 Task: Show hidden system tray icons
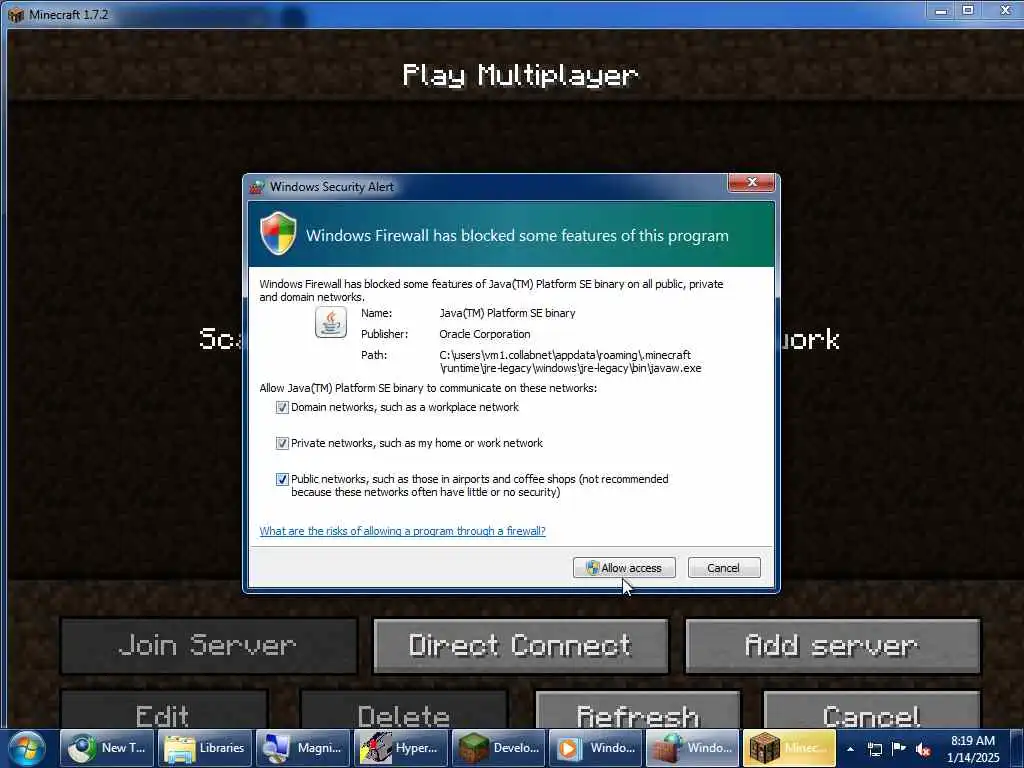point(850,749)
